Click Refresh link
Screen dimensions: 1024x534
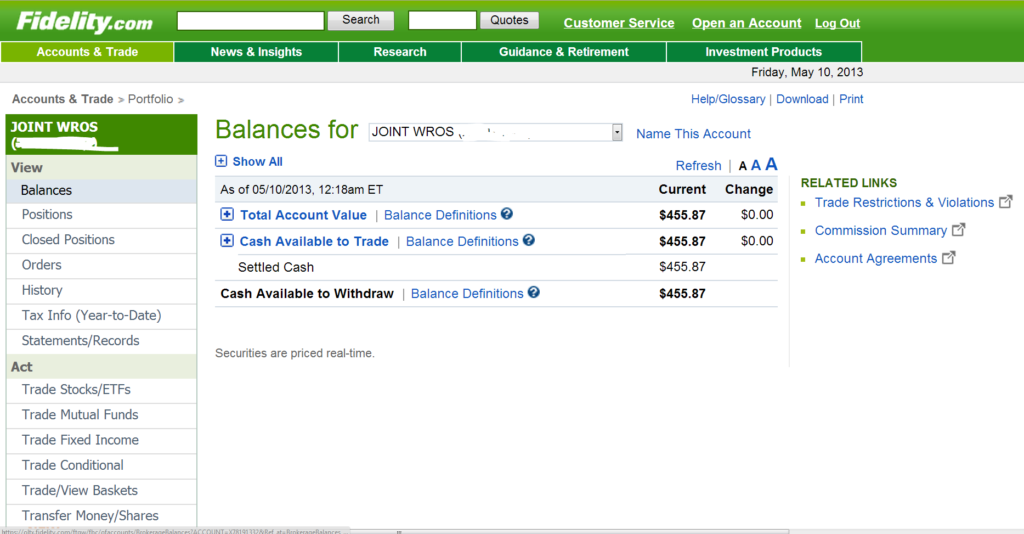coord(698,166)
